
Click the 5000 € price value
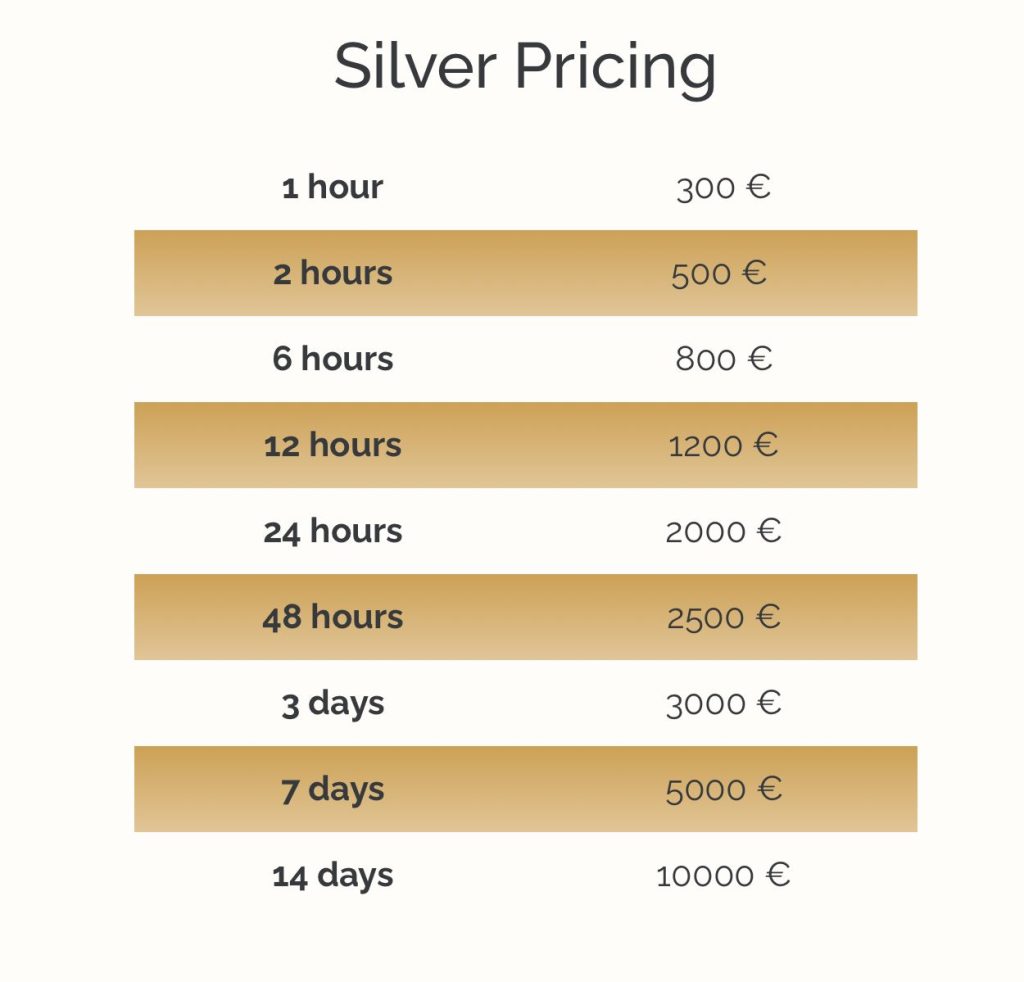coord(723,790)
